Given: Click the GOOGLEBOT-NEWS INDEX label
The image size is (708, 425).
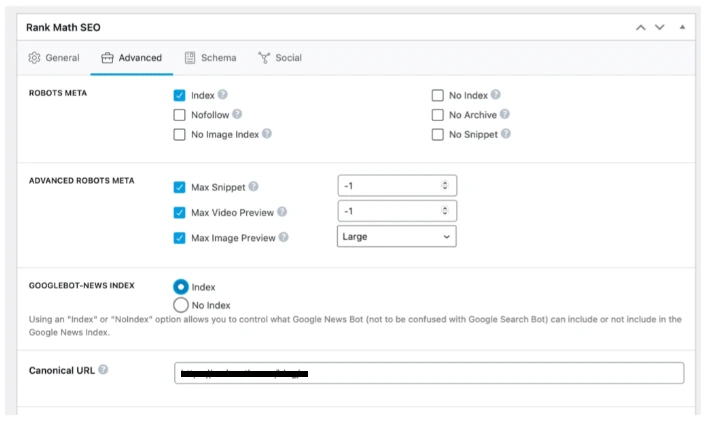Looking at the screenshot, I should tap(82, 285).
